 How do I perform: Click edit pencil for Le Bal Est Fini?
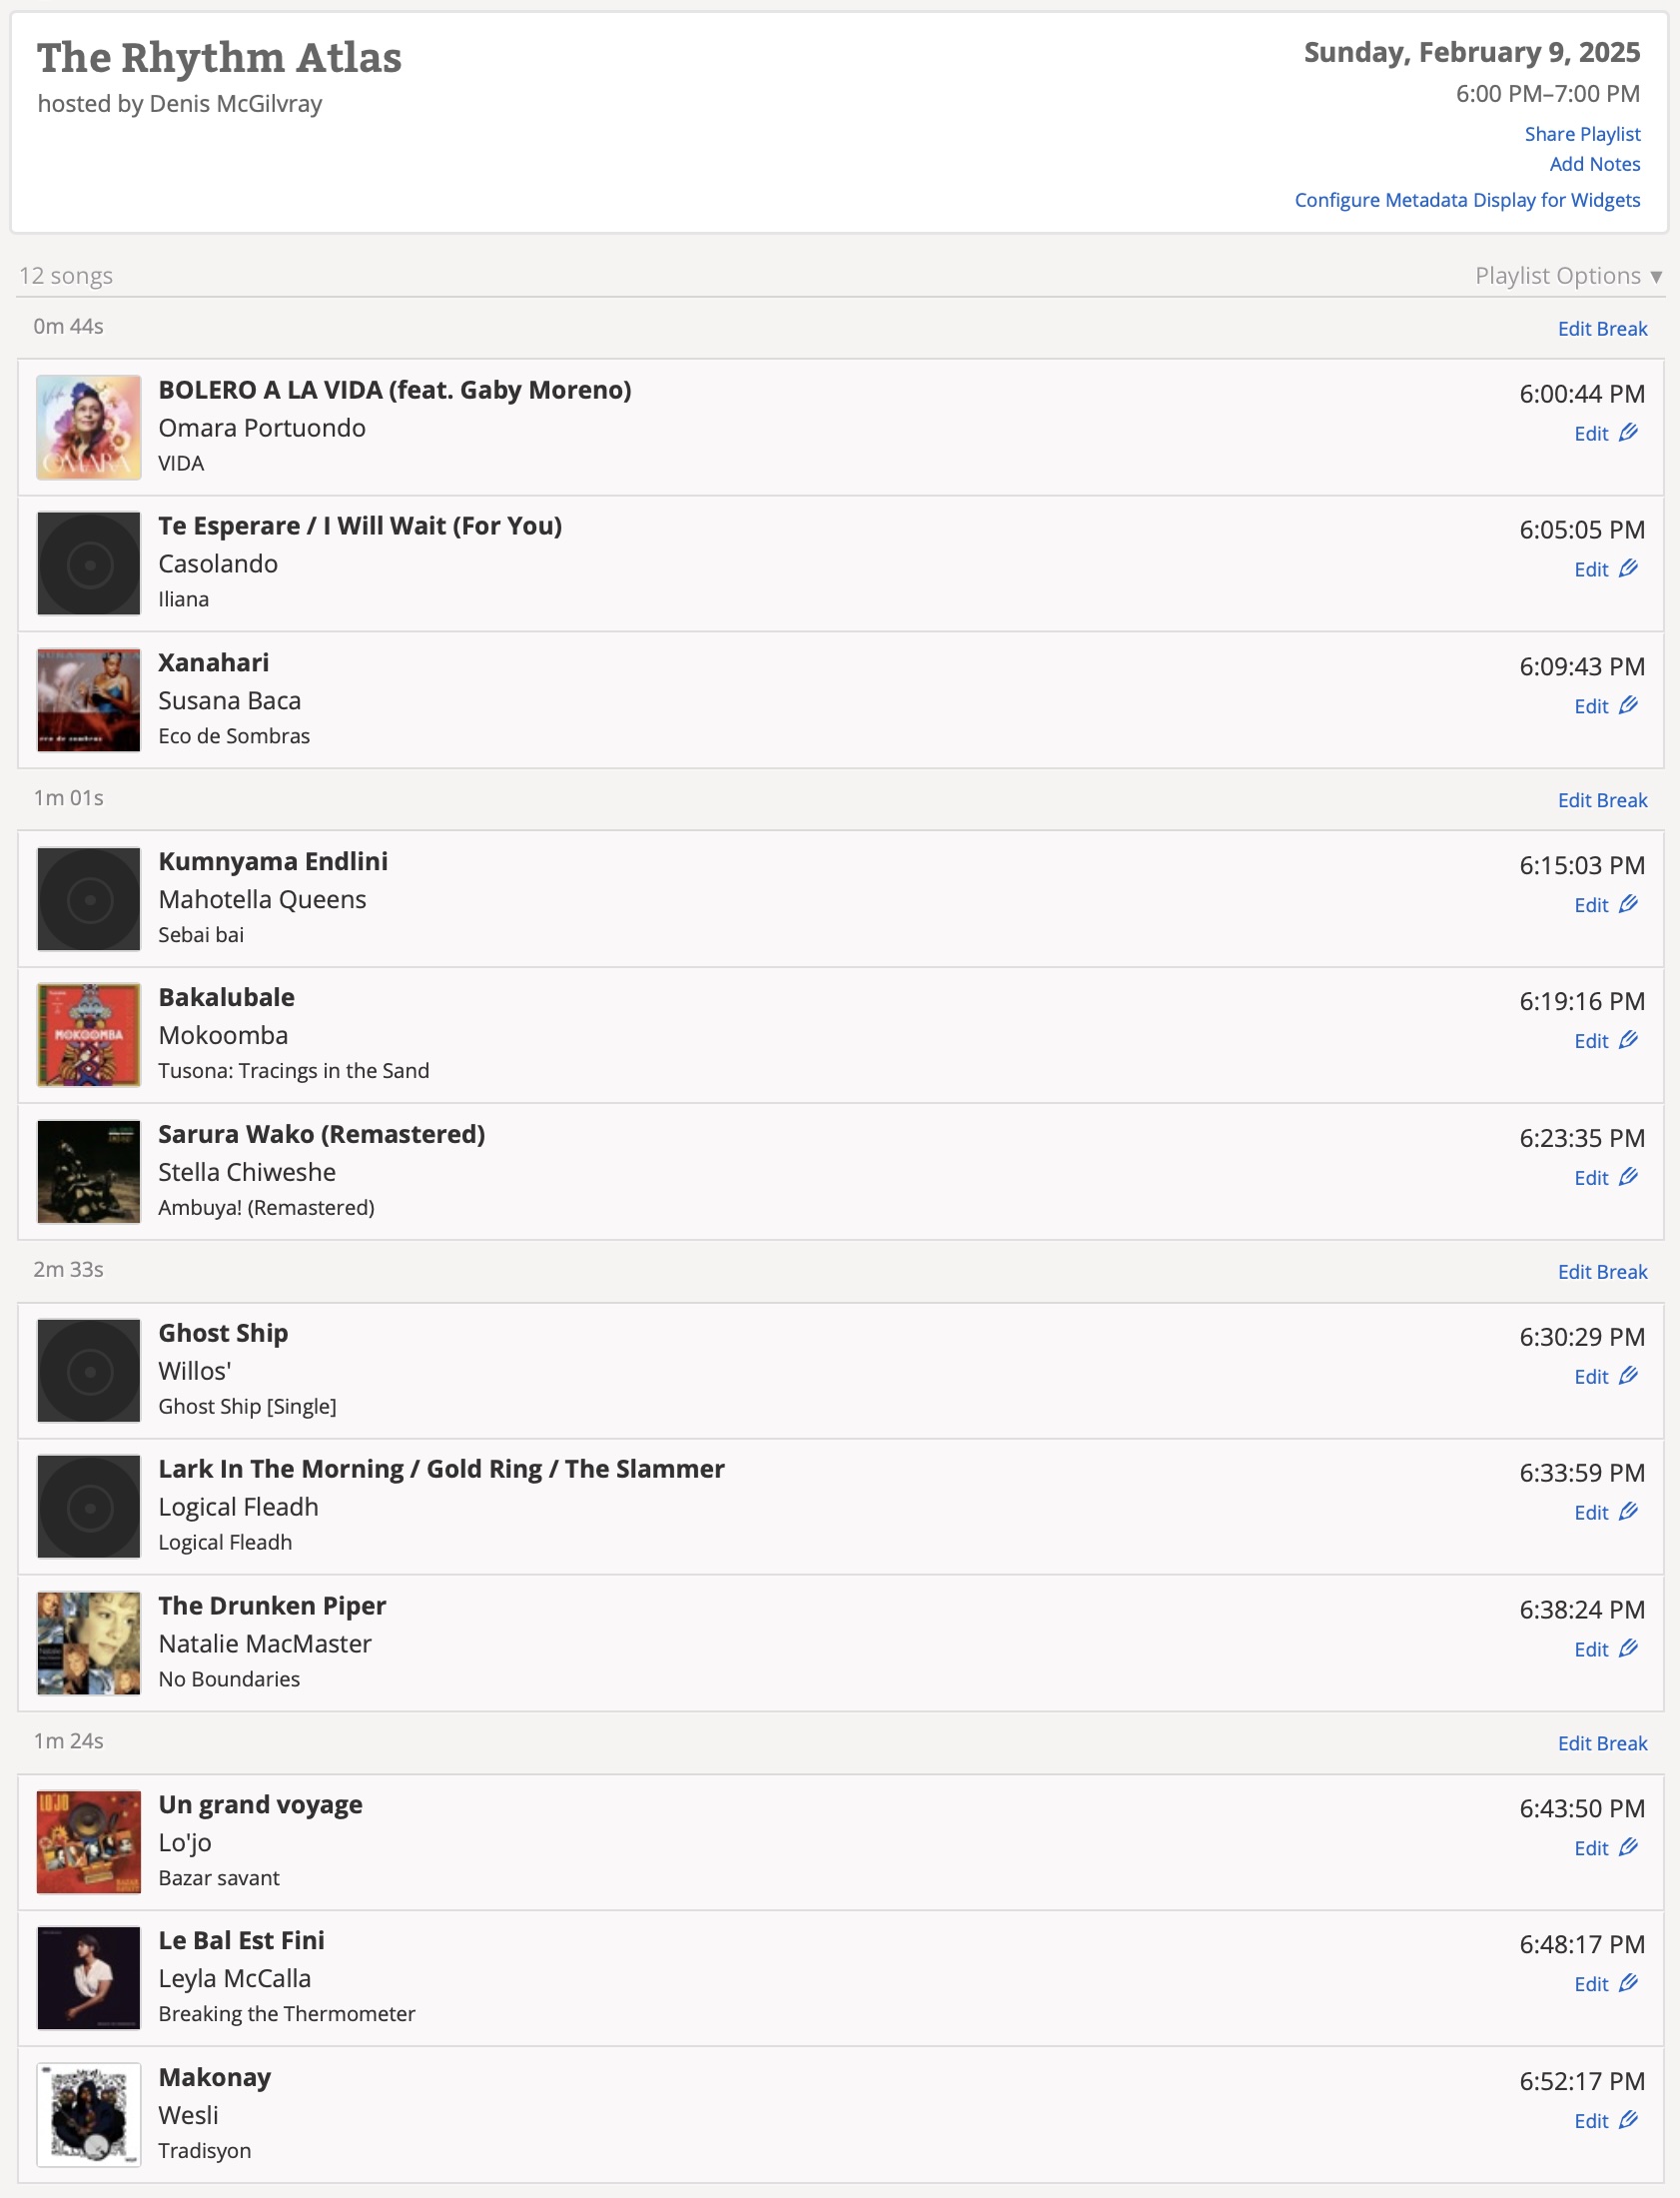pos(1628,1983)
